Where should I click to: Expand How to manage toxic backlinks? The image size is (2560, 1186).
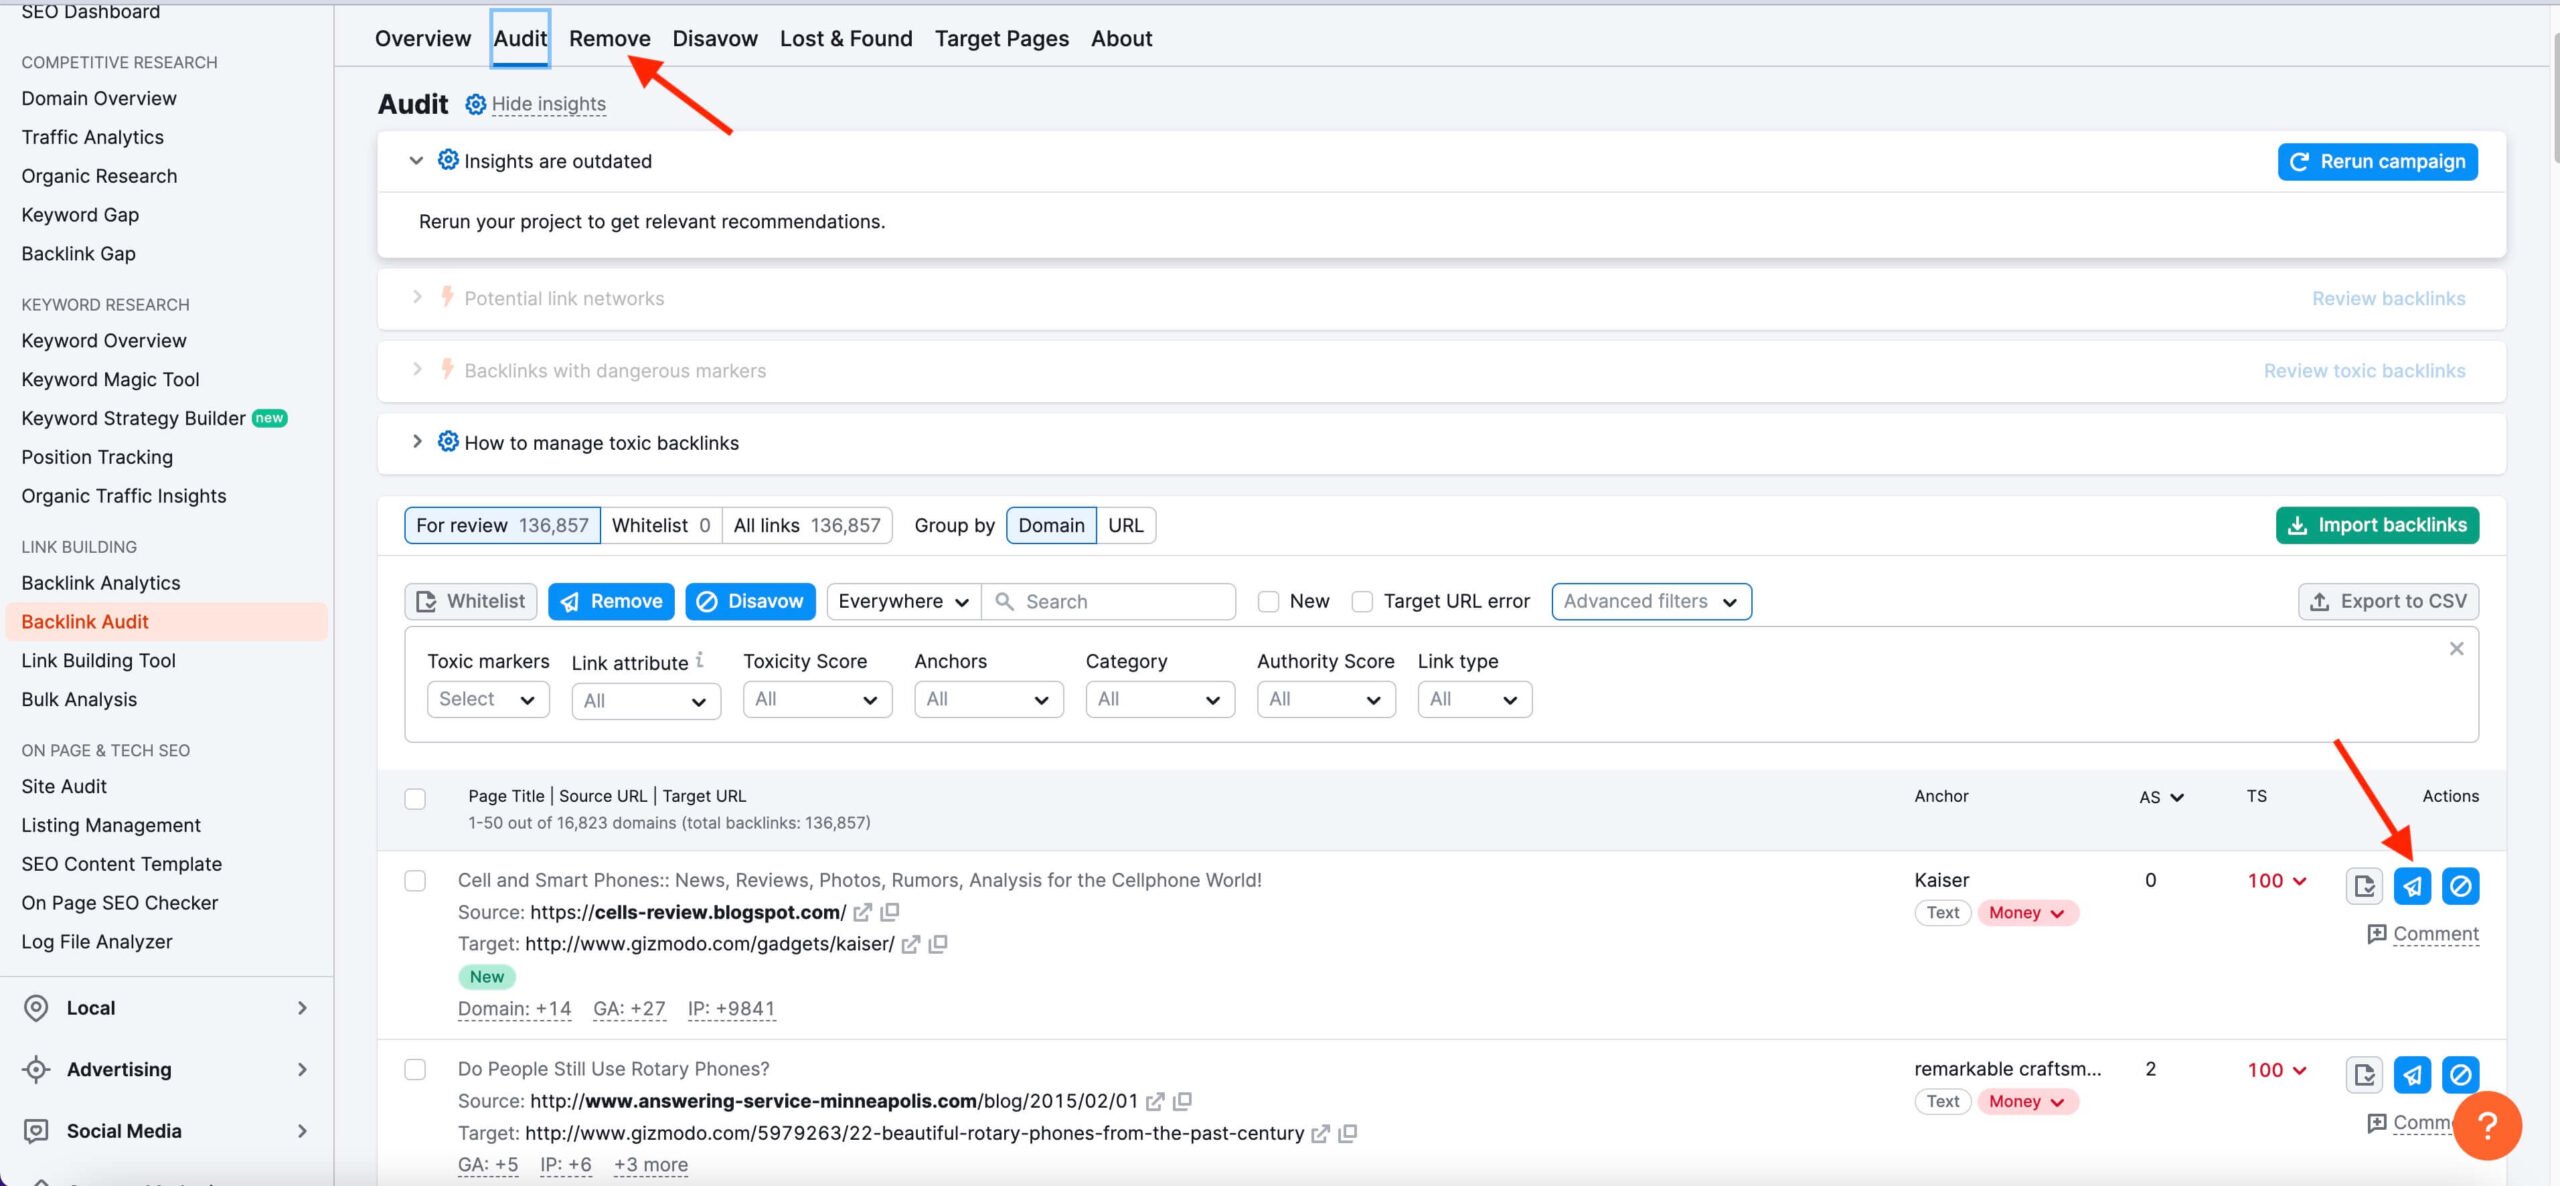pyautogui.click(x=417, y=442)
